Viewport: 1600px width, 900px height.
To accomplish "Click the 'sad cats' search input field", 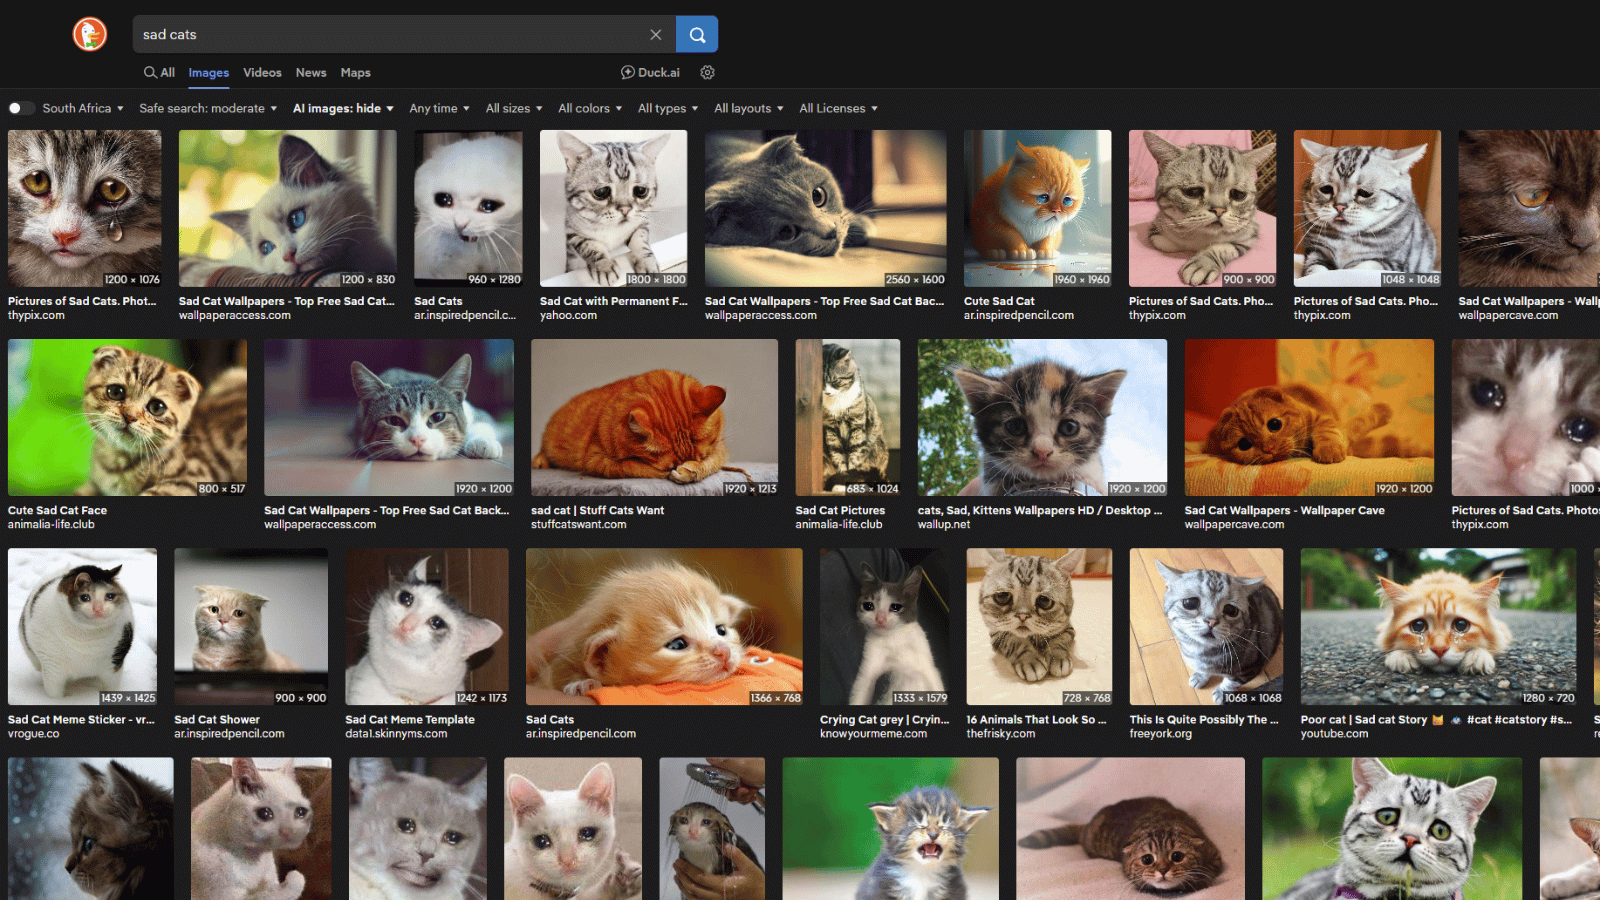I will 390,35.
